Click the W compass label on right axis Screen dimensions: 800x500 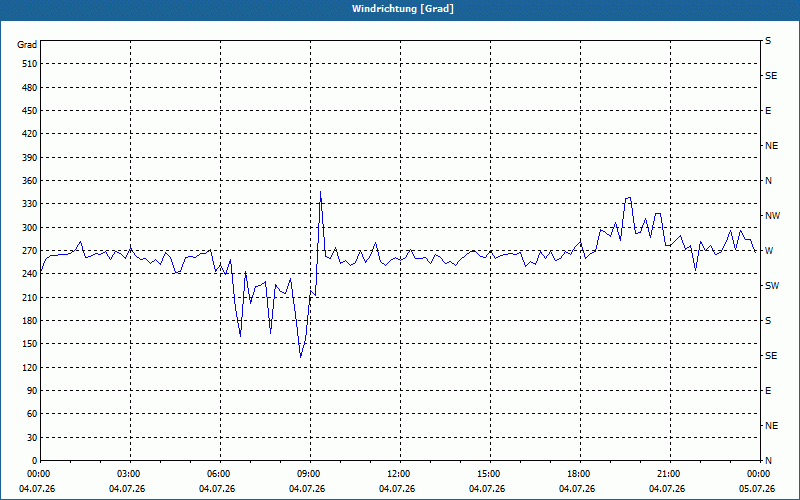tap(769, 251)
